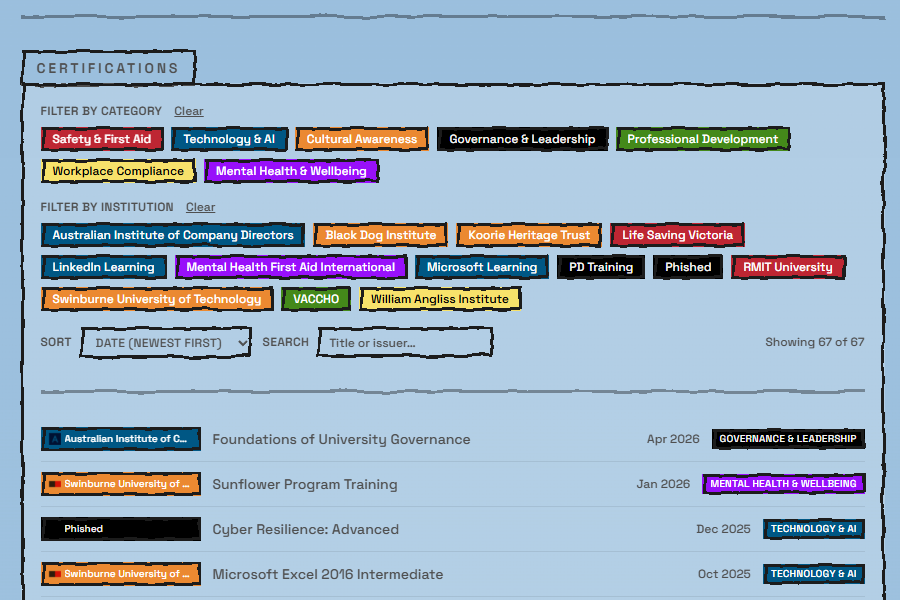
Task: Clear the institution filter
Action: (200, 207)
